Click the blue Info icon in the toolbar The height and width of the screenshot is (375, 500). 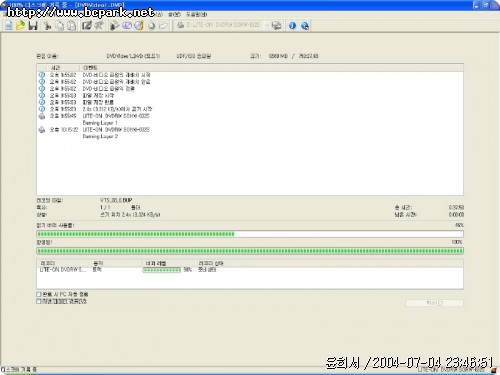tap(292, 26)
